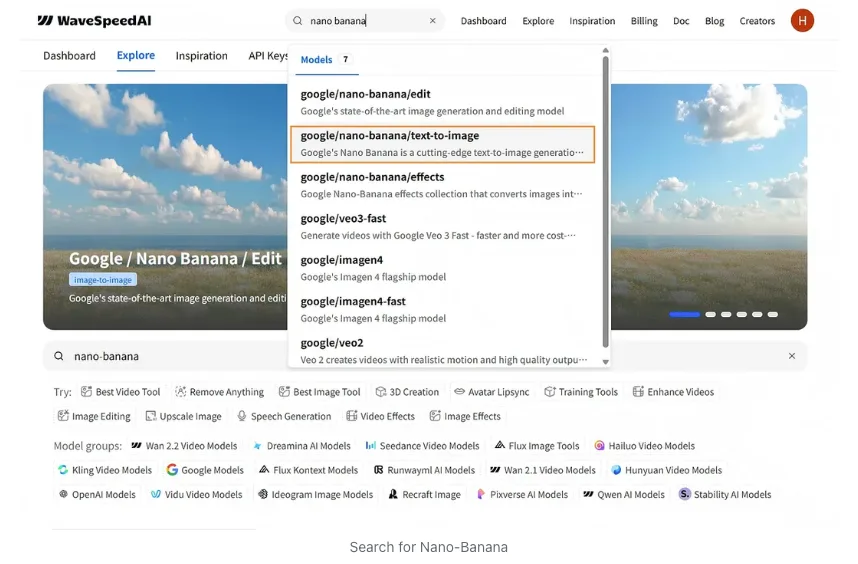Open Inspiration in top navigation
The height and width of the screenshot is (564, 858).
click(592, 21)
